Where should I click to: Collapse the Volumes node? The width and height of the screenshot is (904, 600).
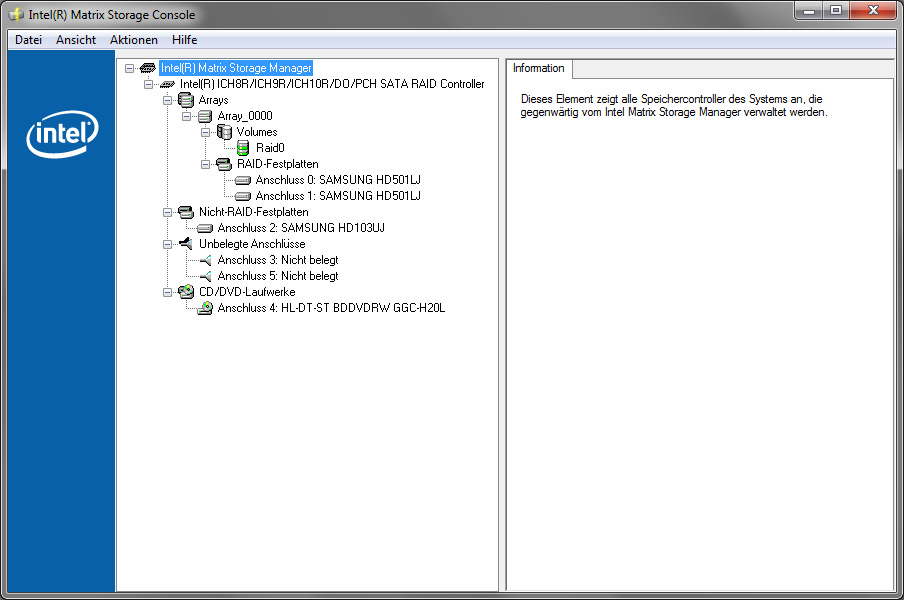pos(205,132)
